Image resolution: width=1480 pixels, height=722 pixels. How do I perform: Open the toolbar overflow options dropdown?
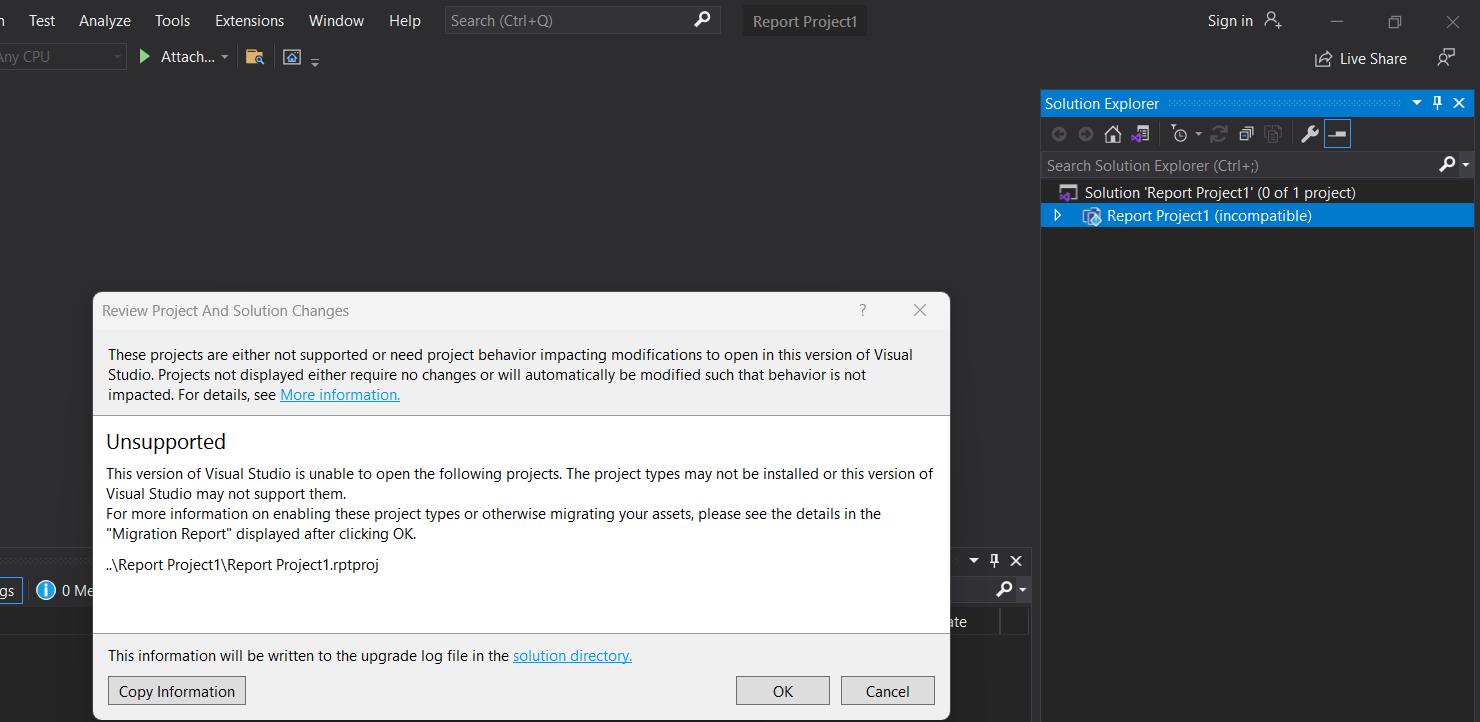tap(315, 62)
